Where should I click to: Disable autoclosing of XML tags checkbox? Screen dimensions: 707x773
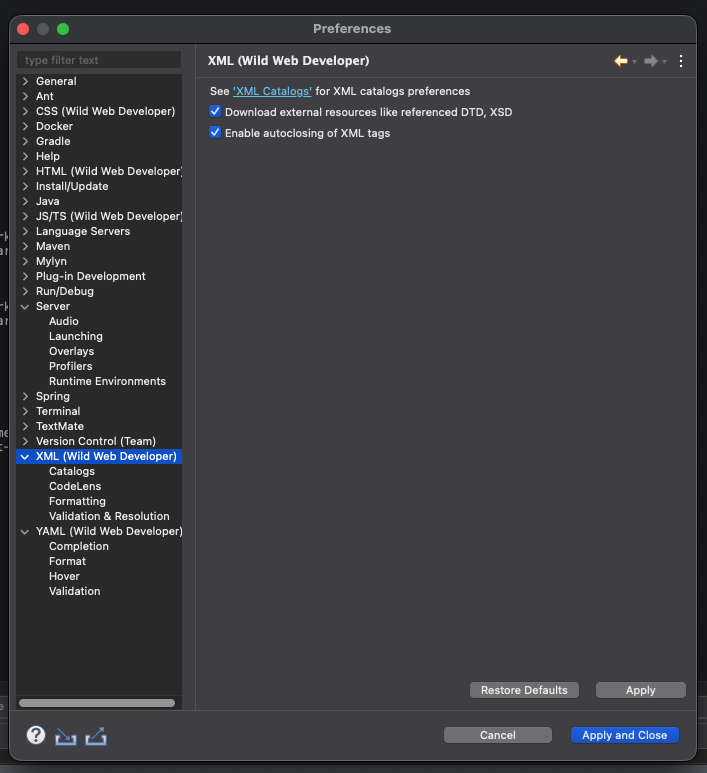(x=215, y=132)
